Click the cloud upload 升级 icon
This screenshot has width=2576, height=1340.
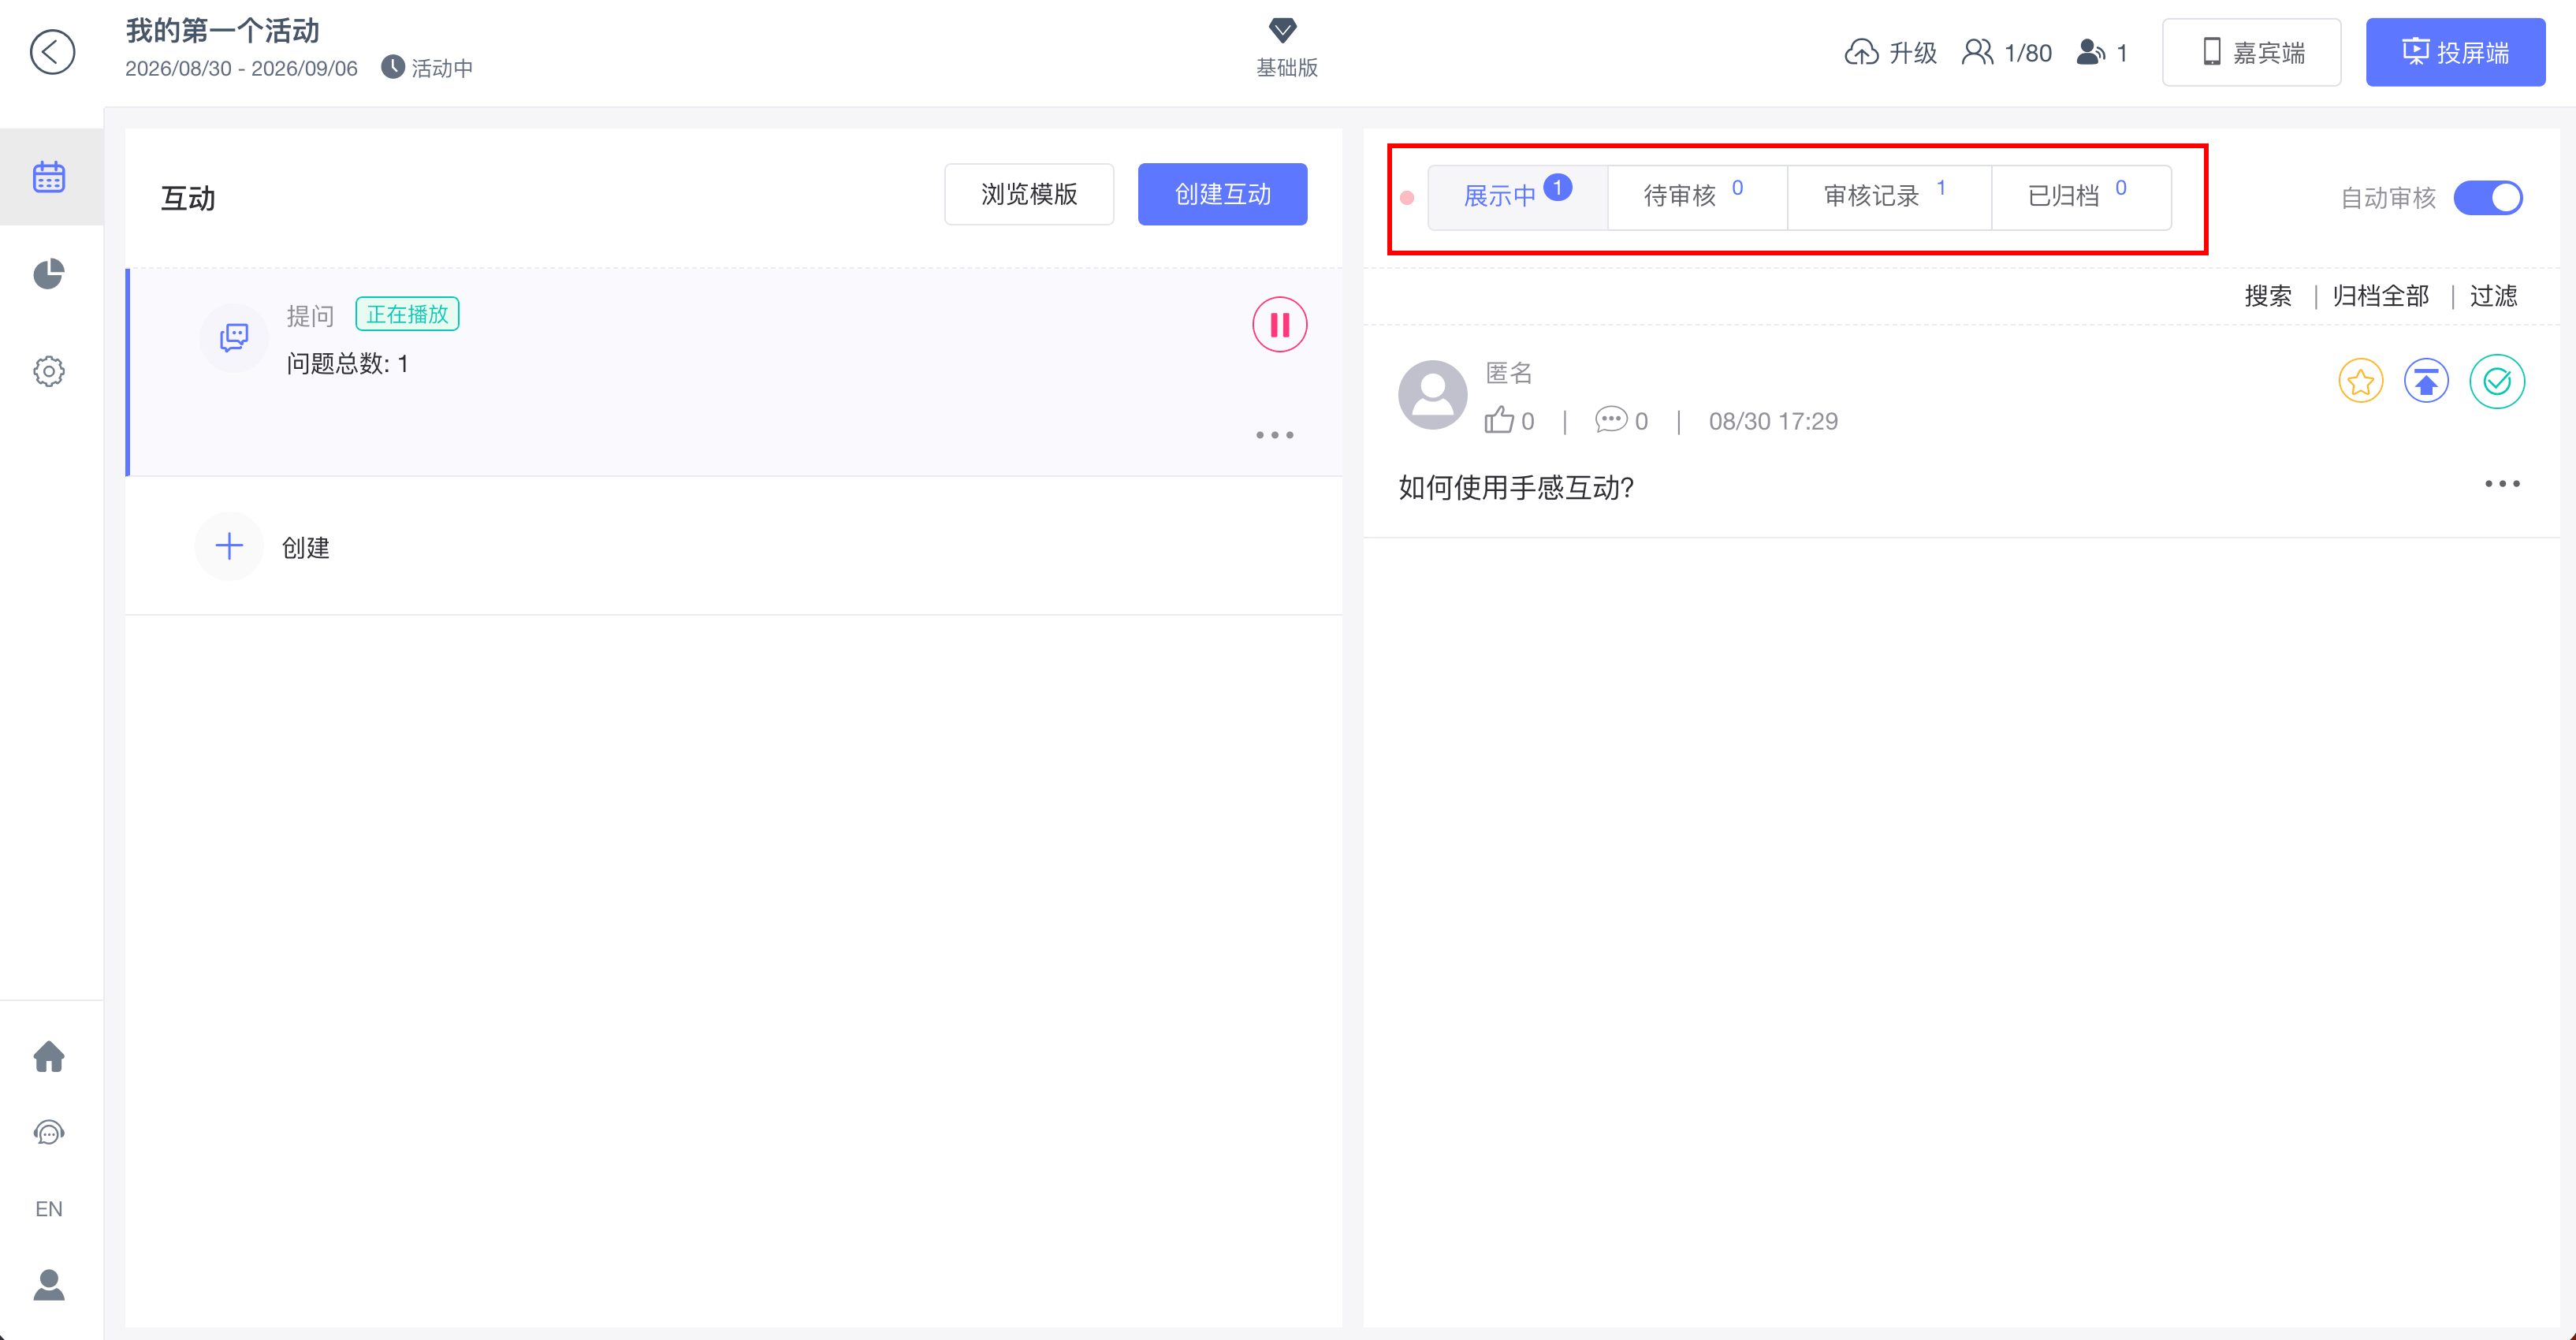pyautogui.click(x=1861, y=52)
